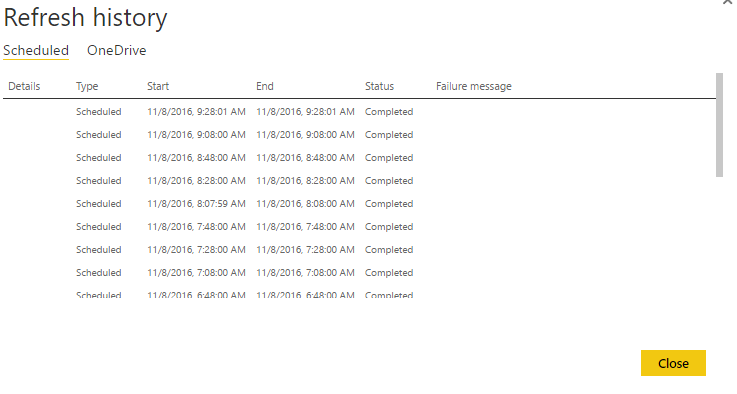Click Completed status of 7:08:00 AM refresh

point(389,273)
